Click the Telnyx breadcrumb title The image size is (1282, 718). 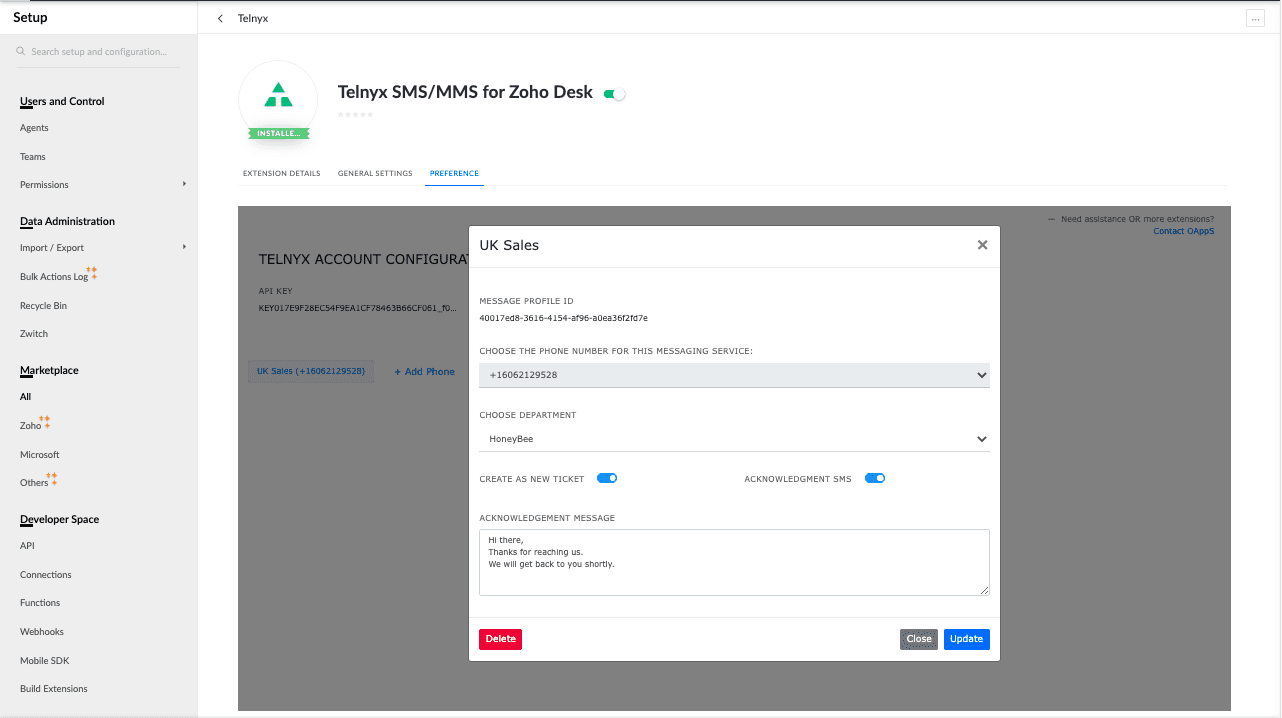point(253,18)
